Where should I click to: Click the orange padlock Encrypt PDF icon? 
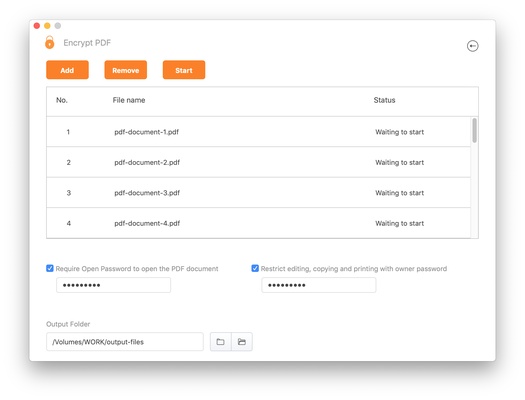[x=50, y=42]
